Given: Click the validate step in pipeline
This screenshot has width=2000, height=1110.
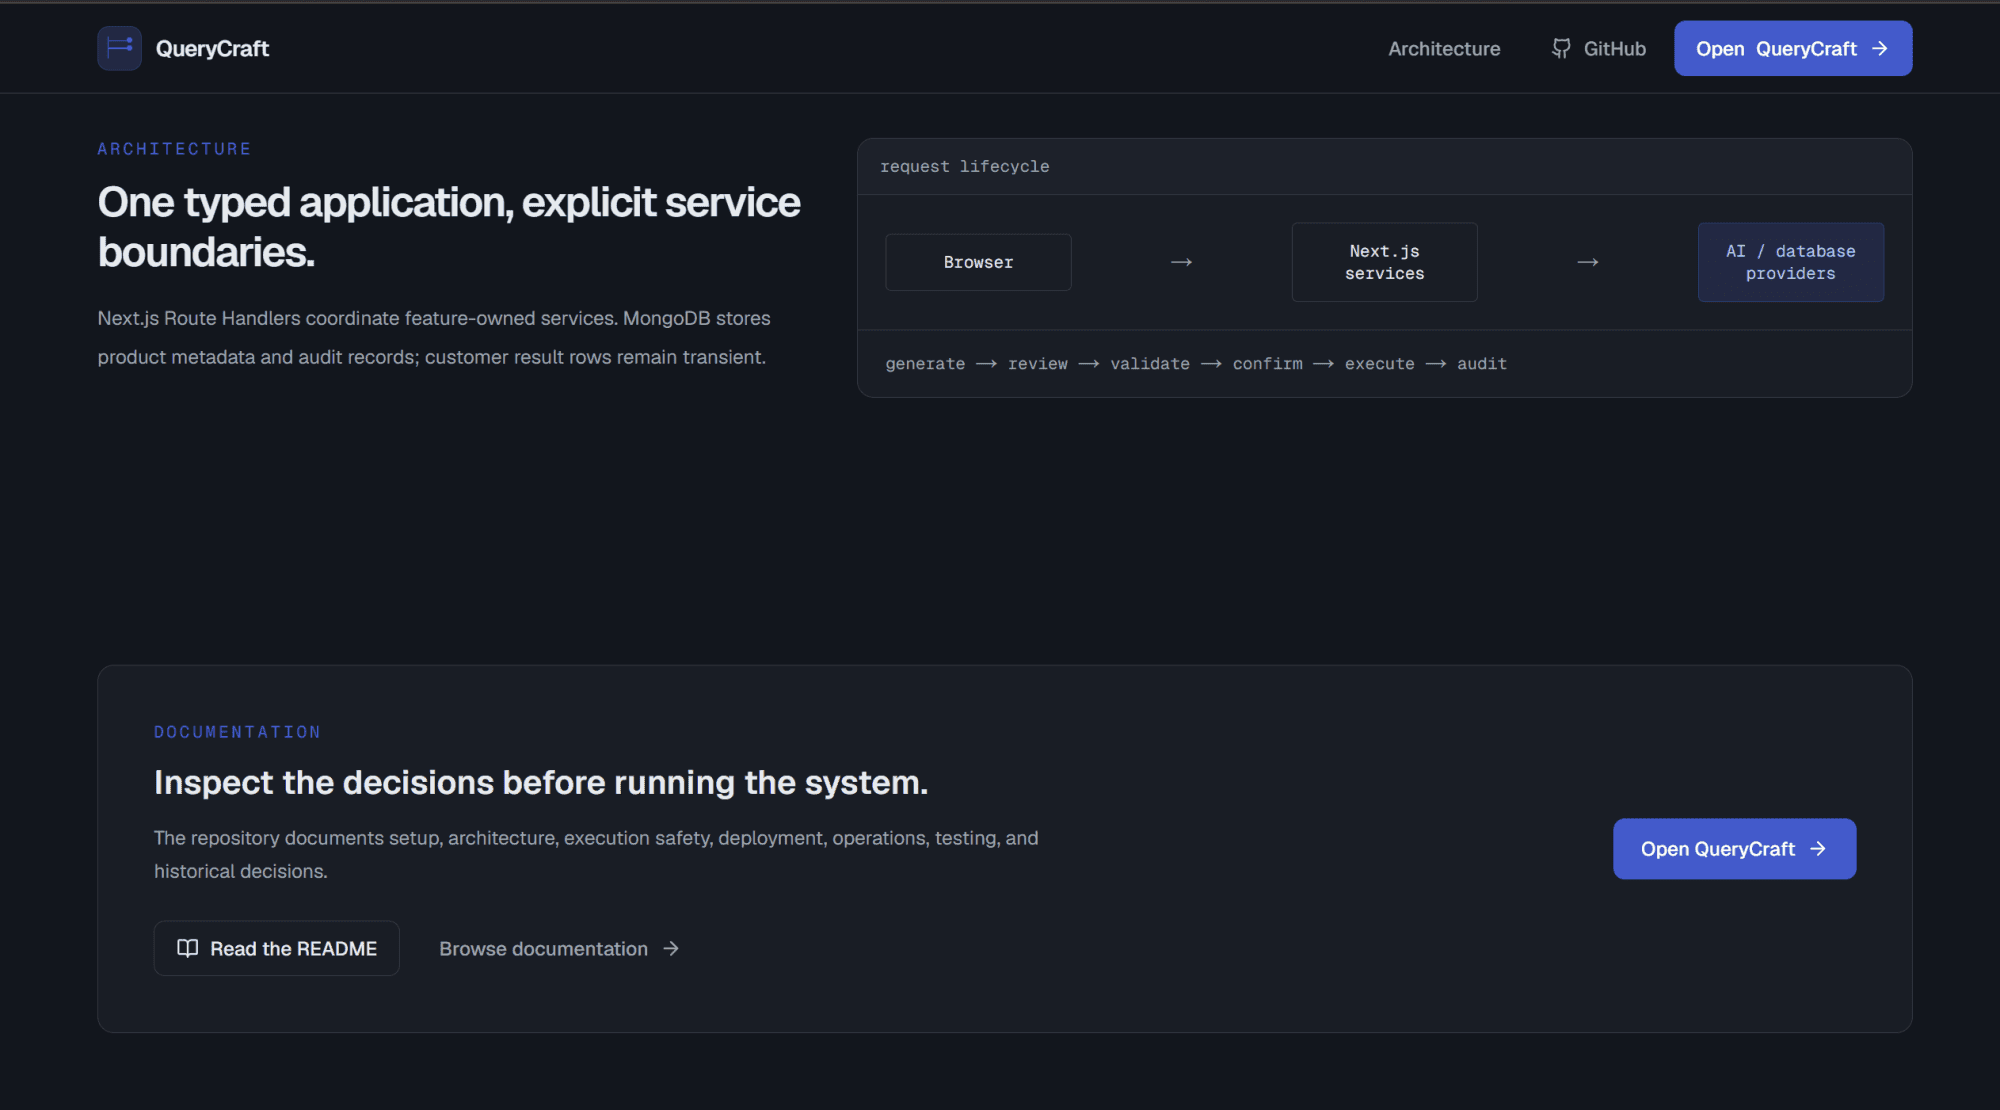Looking at the screenshot, I should [x=1150, y=364].
